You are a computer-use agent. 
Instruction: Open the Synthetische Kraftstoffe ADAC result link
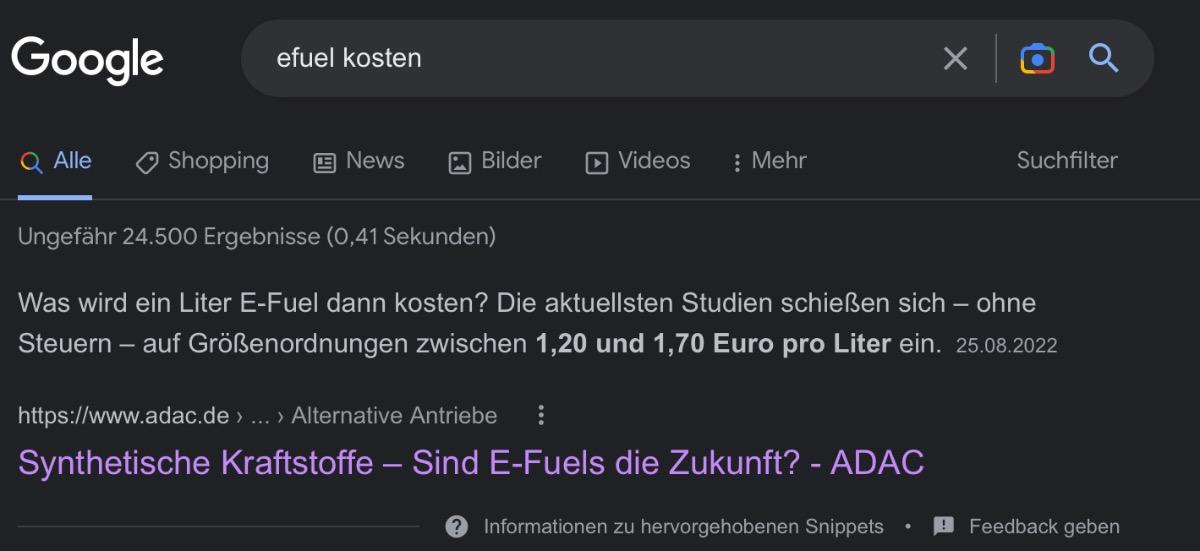point(470,462)
